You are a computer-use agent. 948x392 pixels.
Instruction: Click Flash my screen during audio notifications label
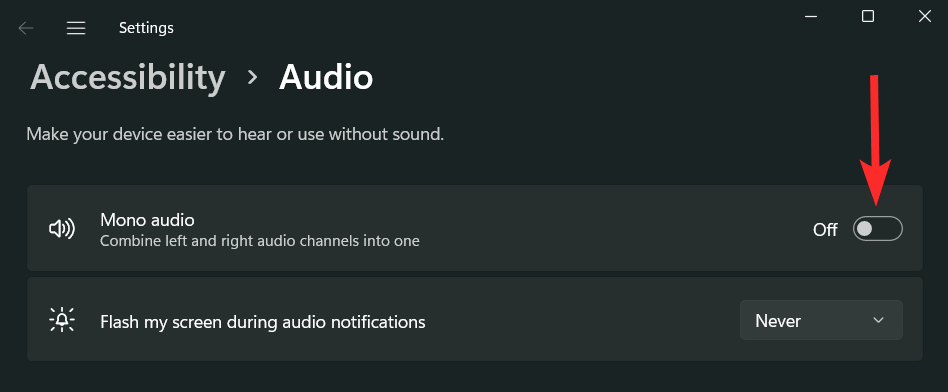point(262,321)
